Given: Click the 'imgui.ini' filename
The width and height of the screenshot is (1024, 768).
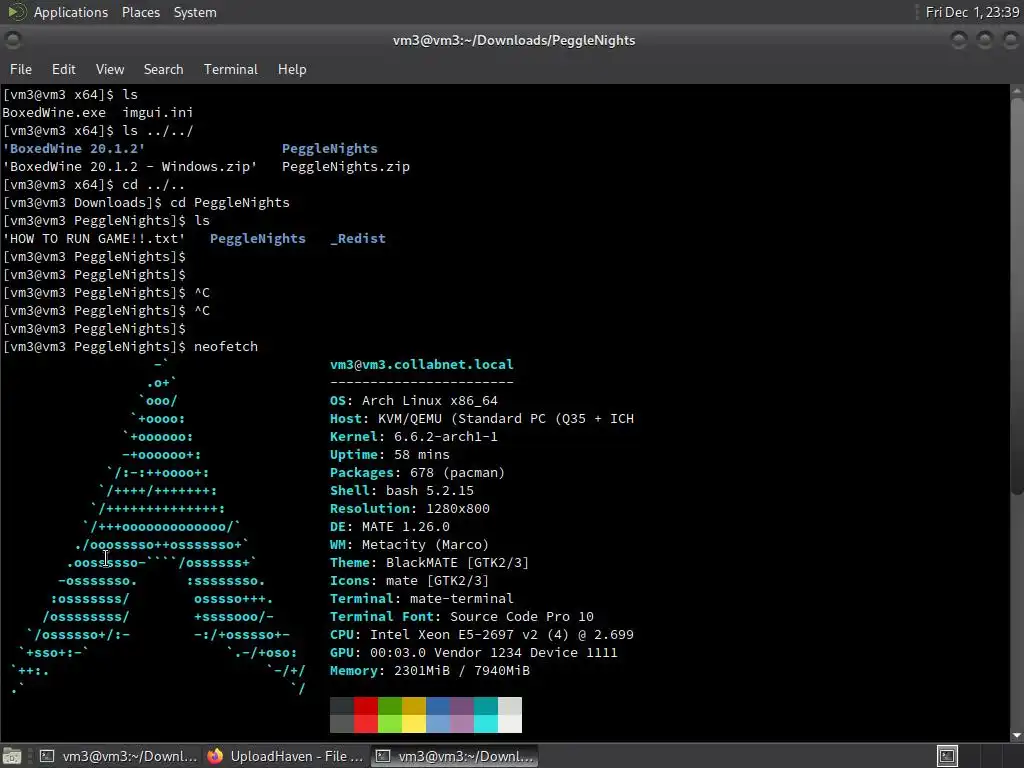Looking at the screenshot, I should pyautogui.click(x=157, y=112).
